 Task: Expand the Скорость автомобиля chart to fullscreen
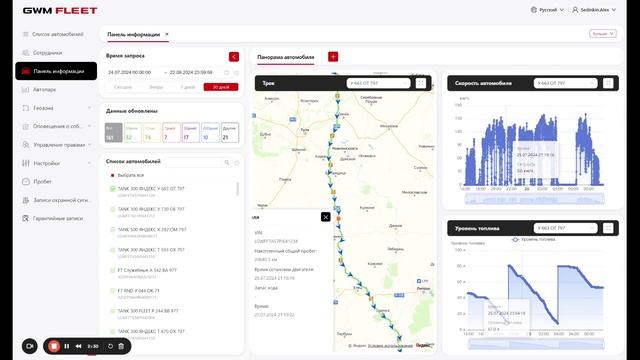click(608, 83)
